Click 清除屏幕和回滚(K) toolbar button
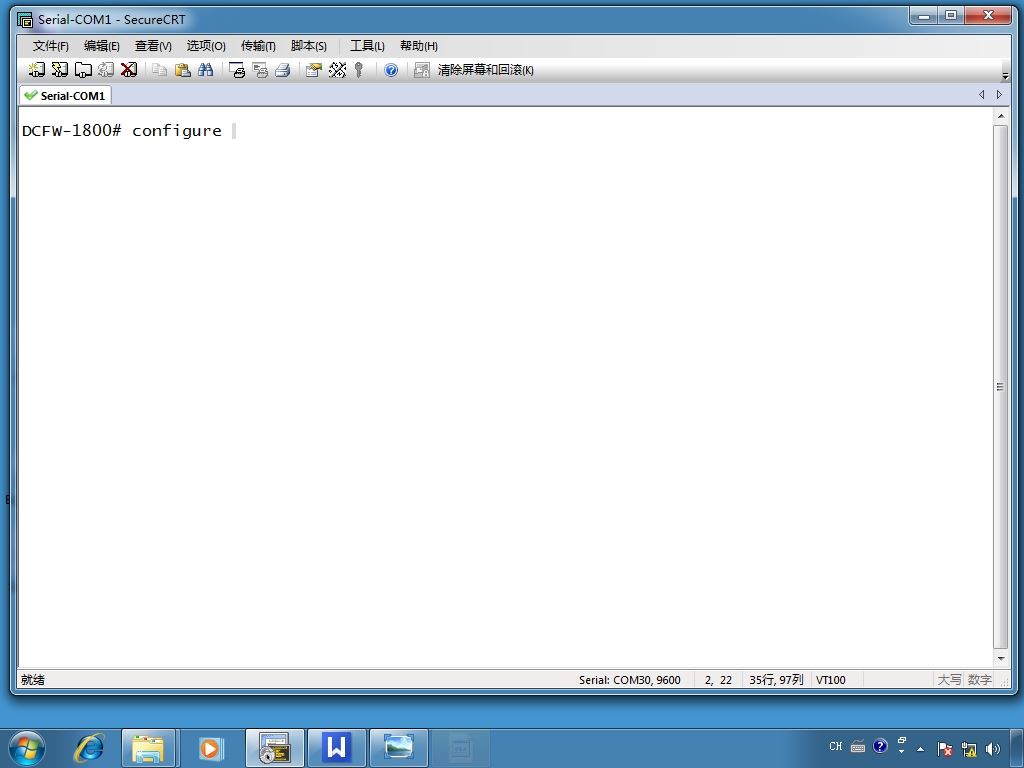 tap(474, 70)
